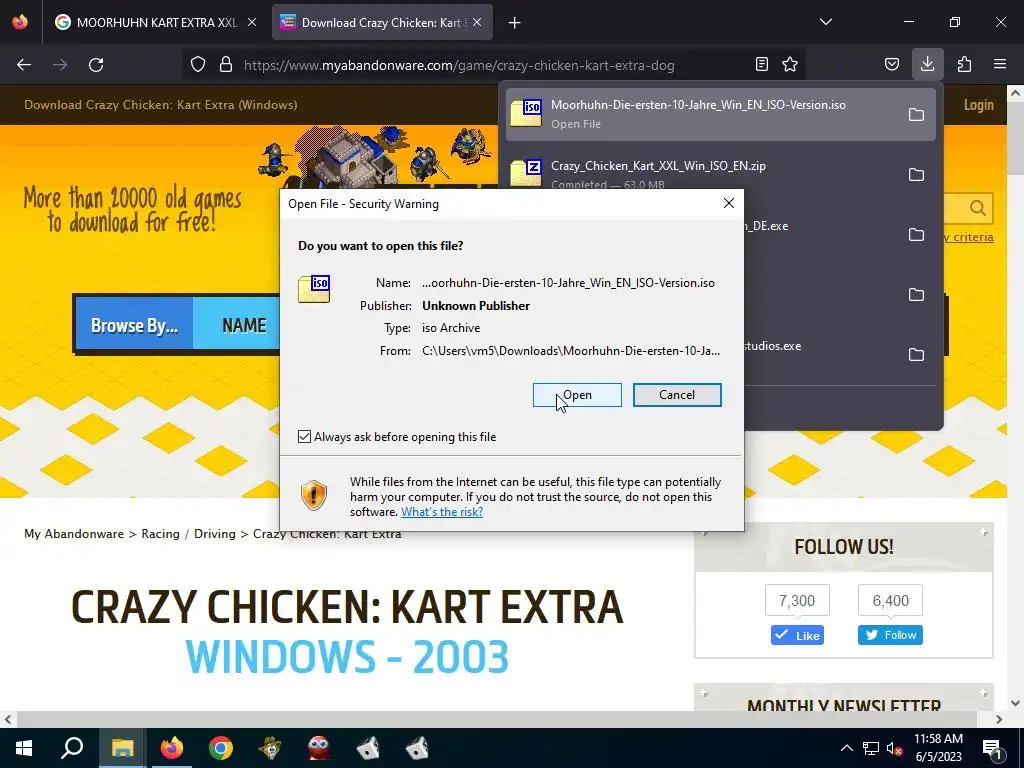Show Moorhuhn ISO file in folder

tap(916, 114)
